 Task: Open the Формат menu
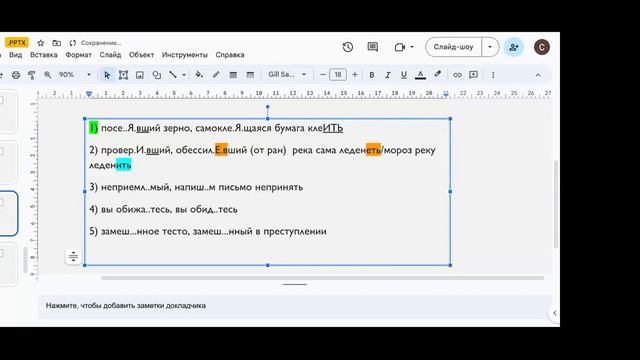click(78, 55)
